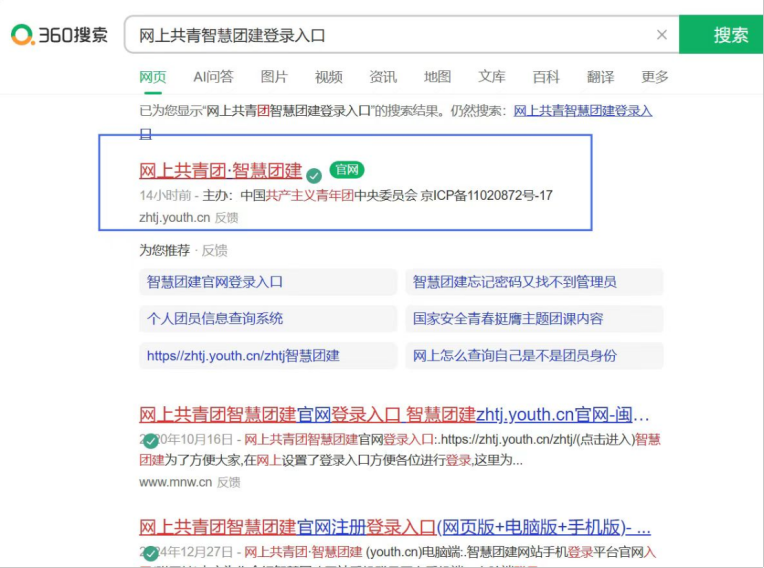Open the 视频 tab
The width and height of the screenshot is (764, 568).
[328, 77]
